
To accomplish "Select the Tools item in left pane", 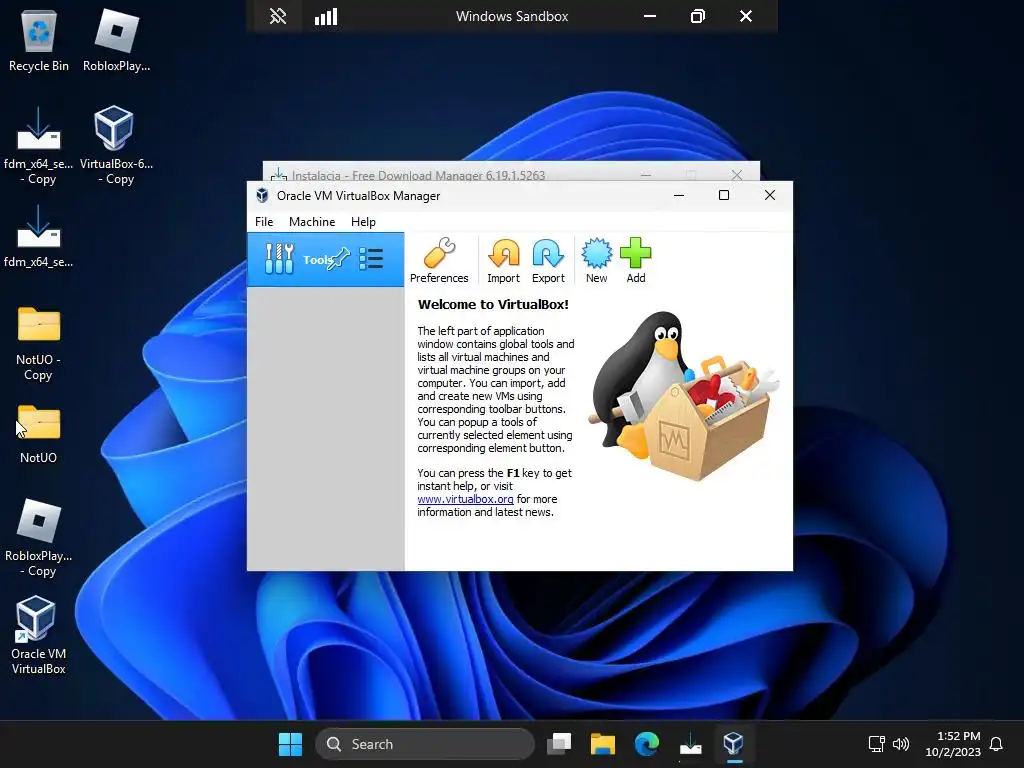I will pos(325,259).
